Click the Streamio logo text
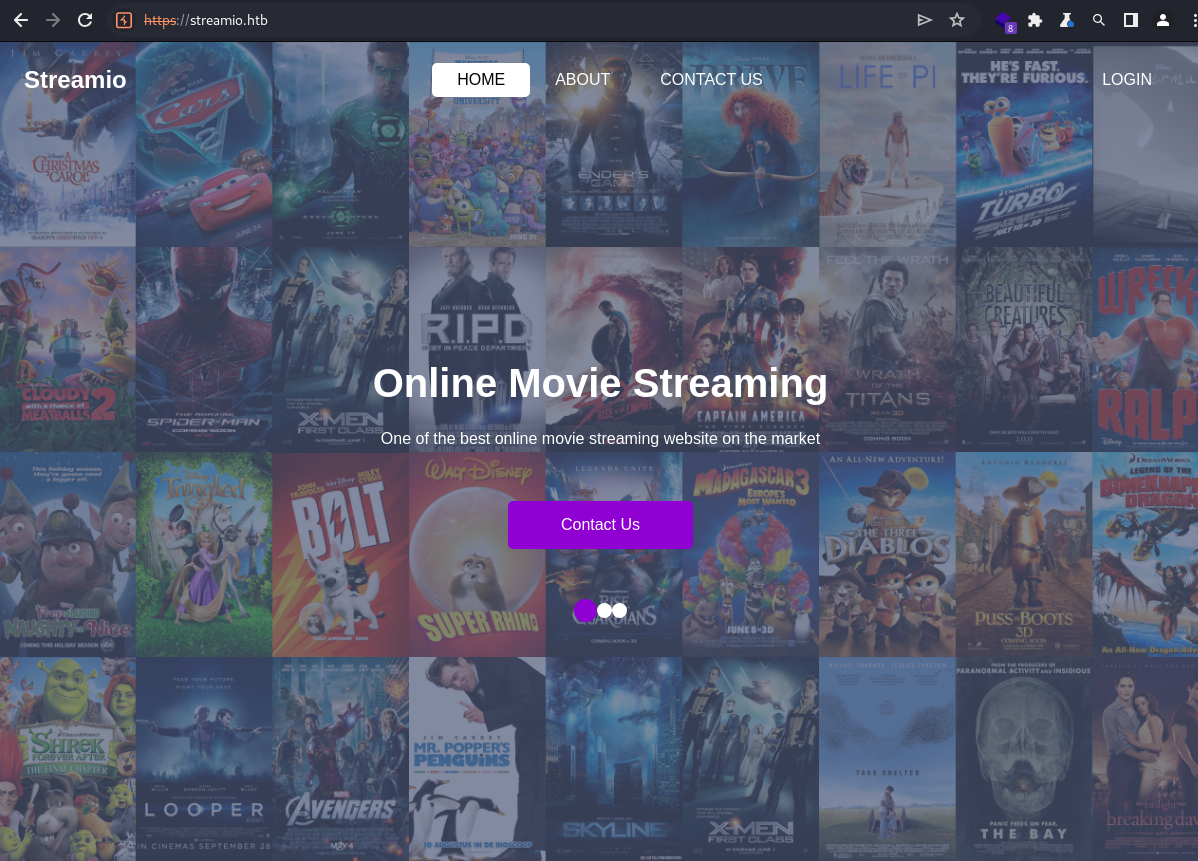 pyautogui.click(x=75, y=79)
